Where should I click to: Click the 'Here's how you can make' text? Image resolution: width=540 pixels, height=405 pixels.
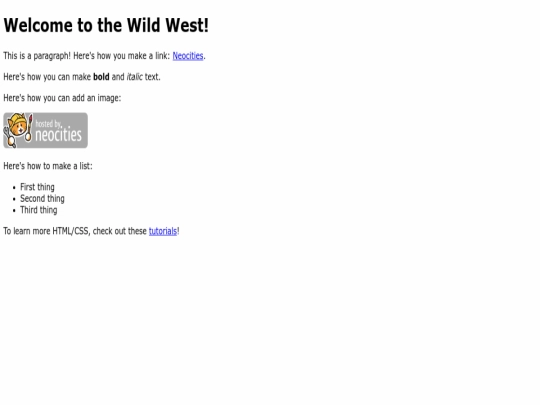click(x=47, y=77)
